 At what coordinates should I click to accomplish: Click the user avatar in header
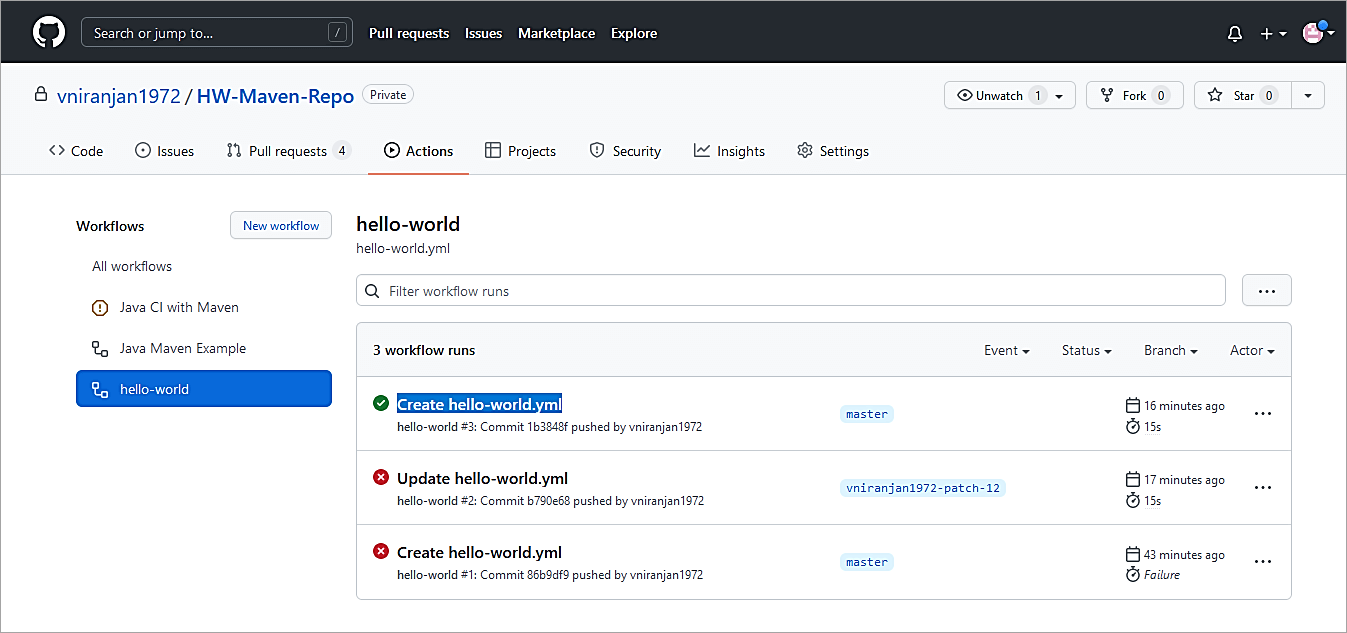(1313, 33)
